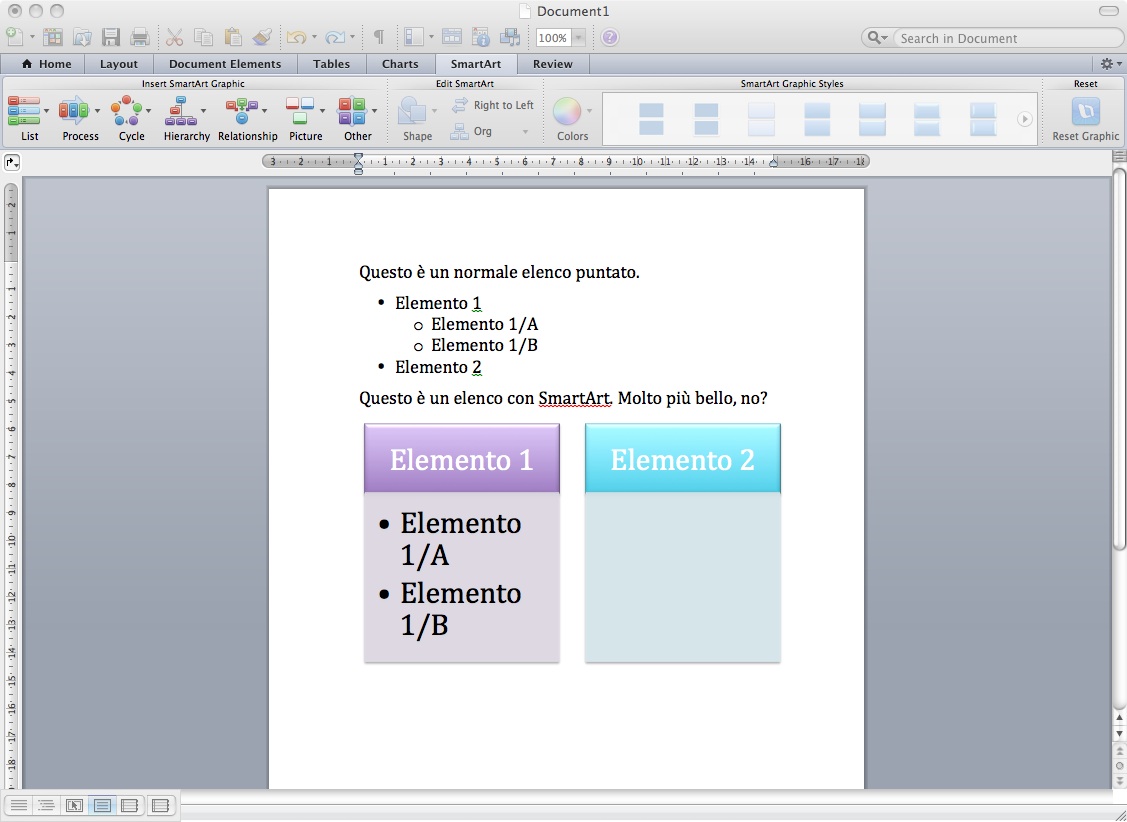Viewport: 1127px width, 822px height.
Task: Insert an Other SmartArt graphic
Action: click(x=357, y=119)
